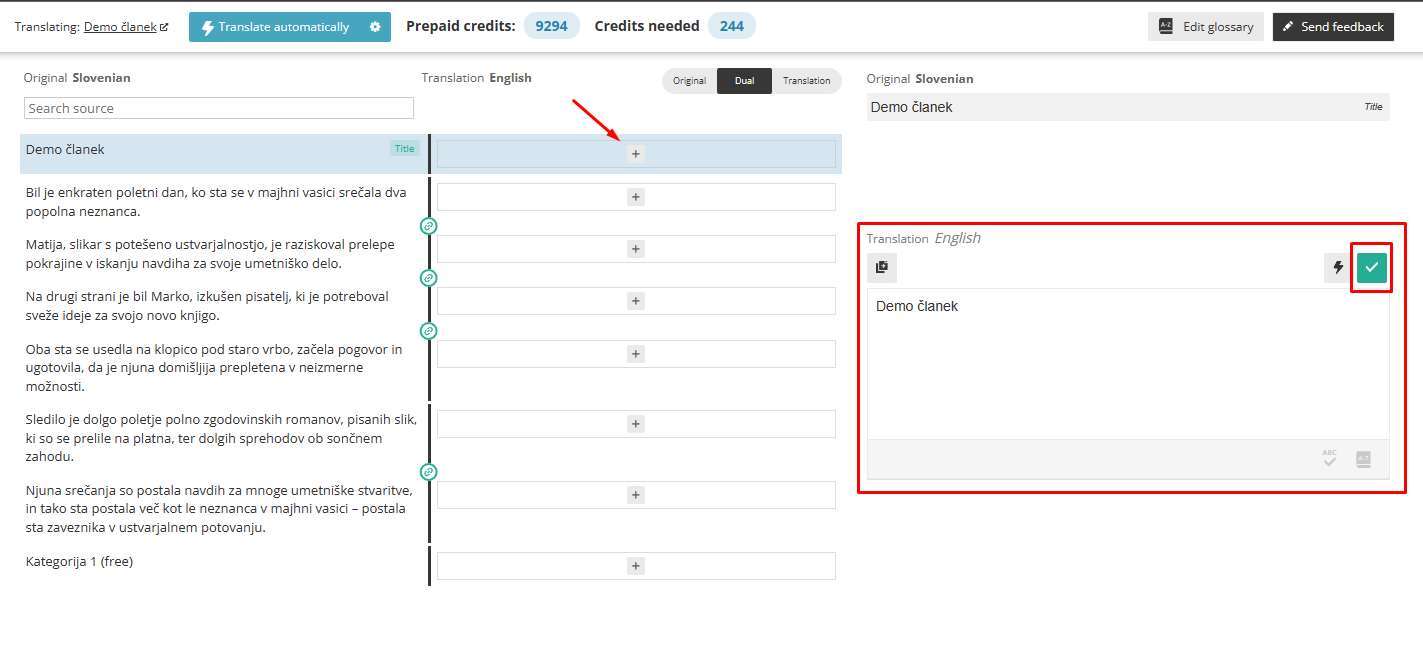This screenshot has height=649, width=1423.
Task: Open the Edit glossary button
Action: pyautogui.click(x=1206, y=27)
